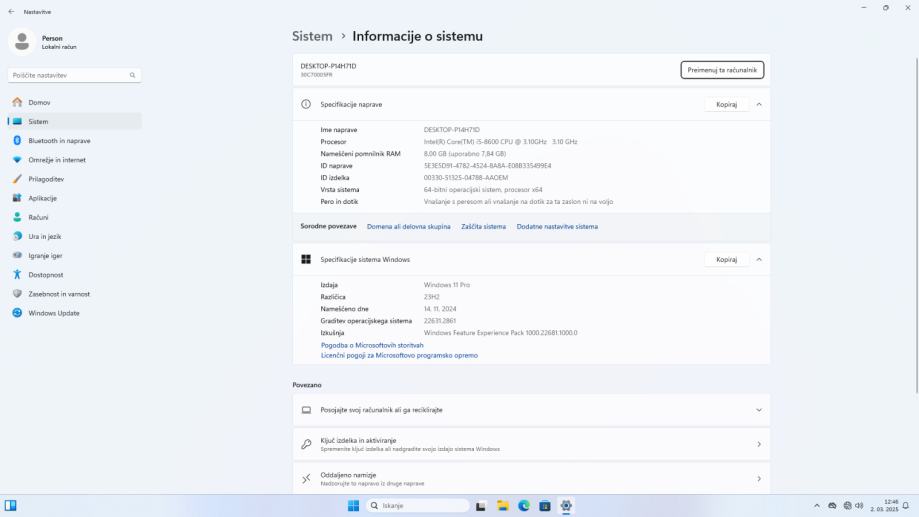Open Omrežje in internet settings

pyautogui.click(x=74, y=160)
